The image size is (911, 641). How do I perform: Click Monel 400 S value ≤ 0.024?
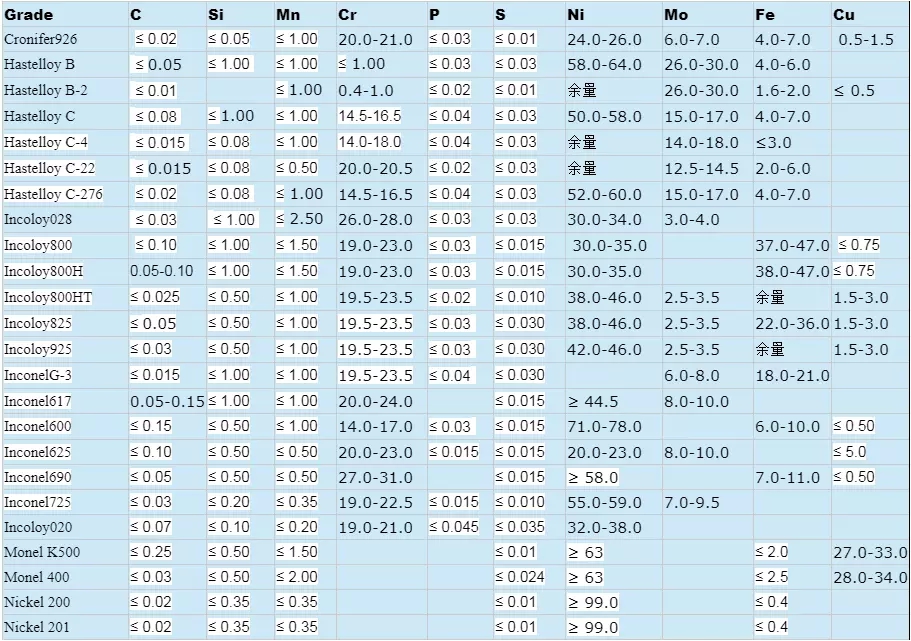point(520,577)
